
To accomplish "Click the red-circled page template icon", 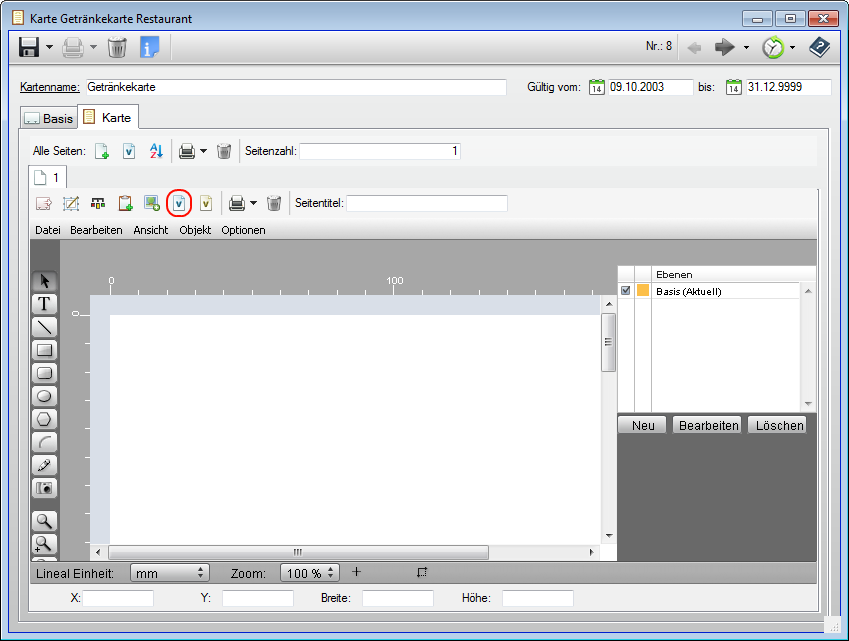I will pos(179,203).
